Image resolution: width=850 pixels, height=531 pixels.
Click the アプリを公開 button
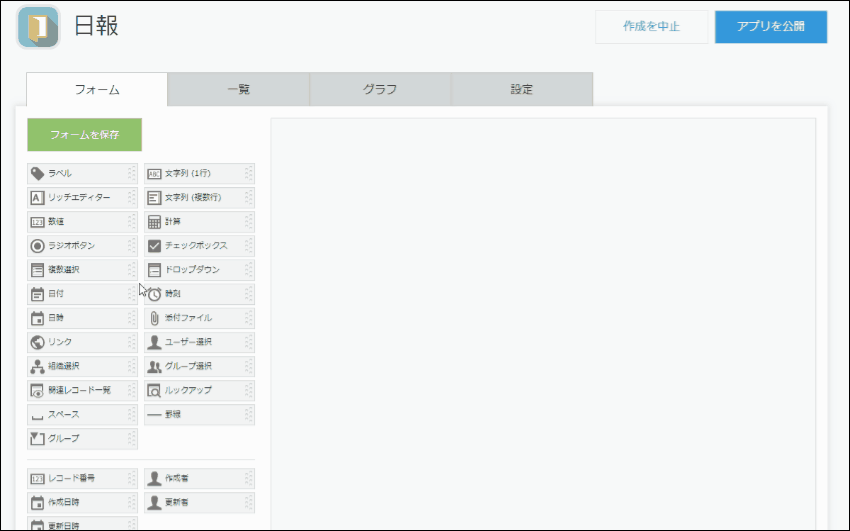click(770, 27)
